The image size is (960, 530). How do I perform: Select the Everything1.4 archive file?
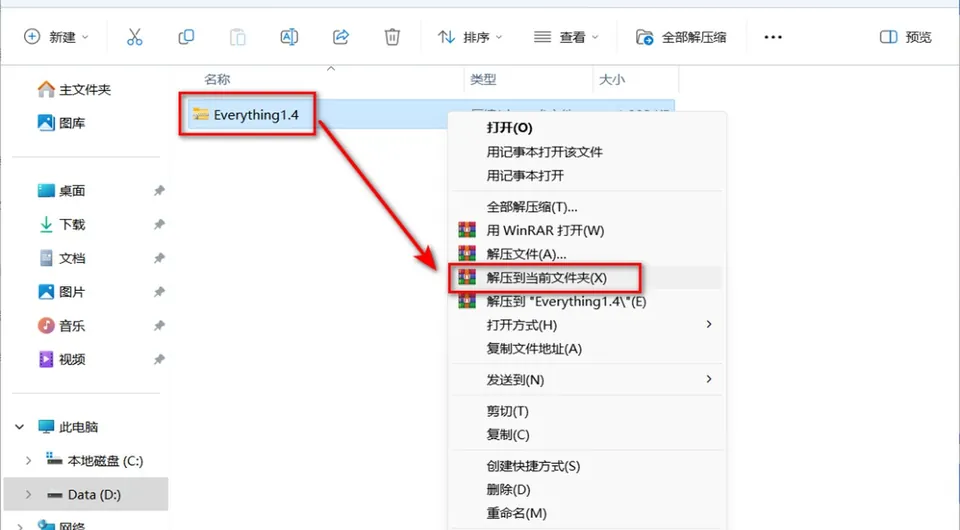[x=247, y=114]
